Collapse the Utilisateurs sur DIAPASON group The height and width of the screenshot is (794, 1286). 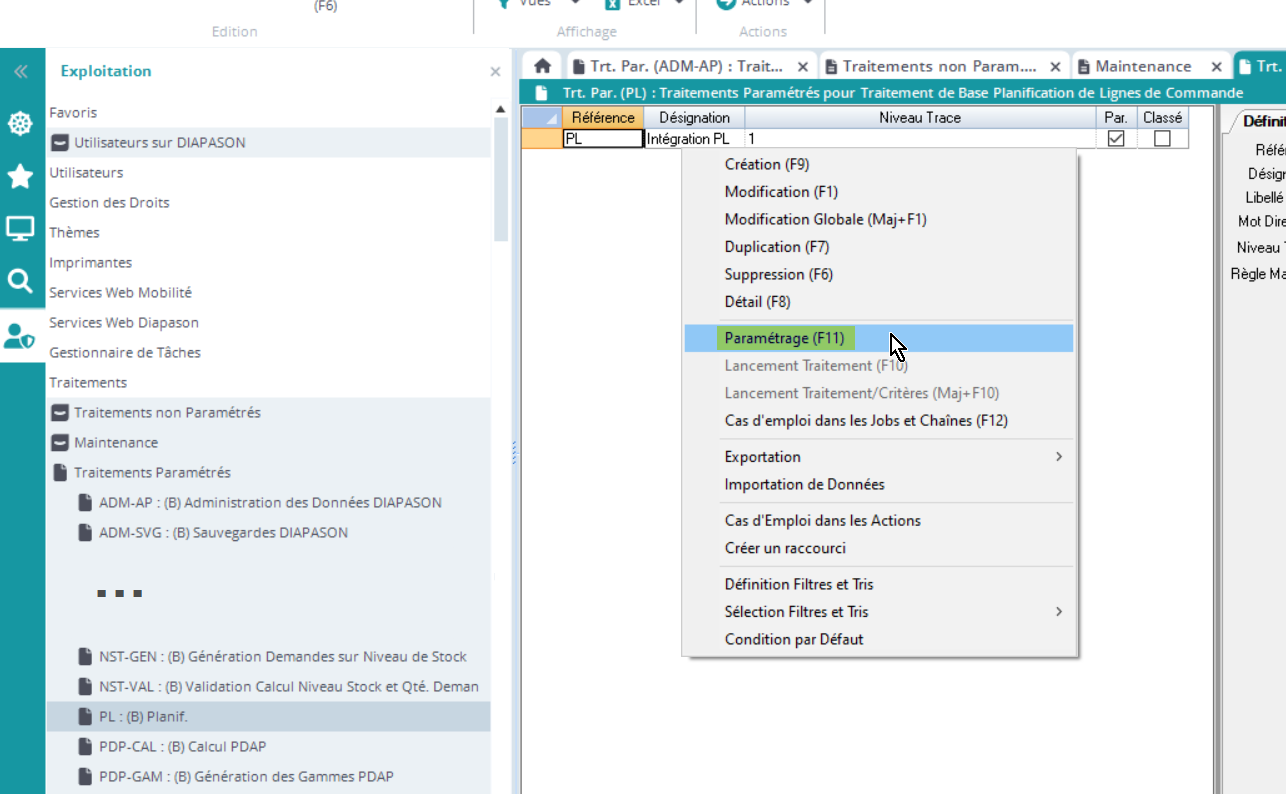[61, 143]
